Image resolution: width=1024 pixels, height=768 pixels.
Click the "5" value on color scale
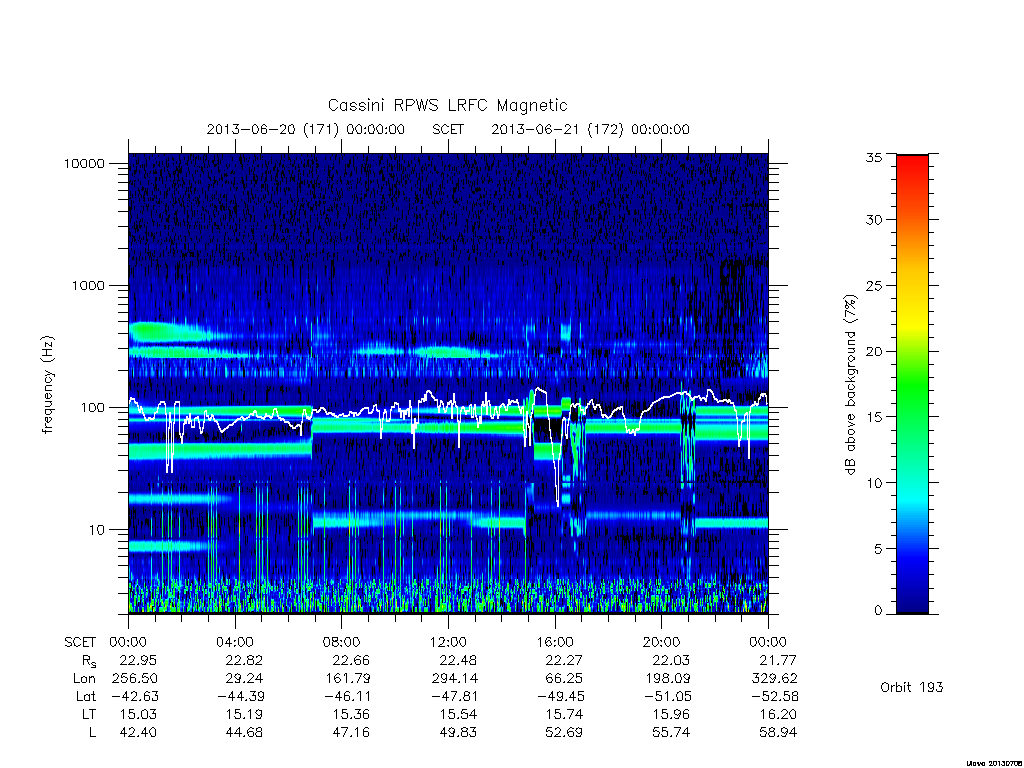click(878, 549)
